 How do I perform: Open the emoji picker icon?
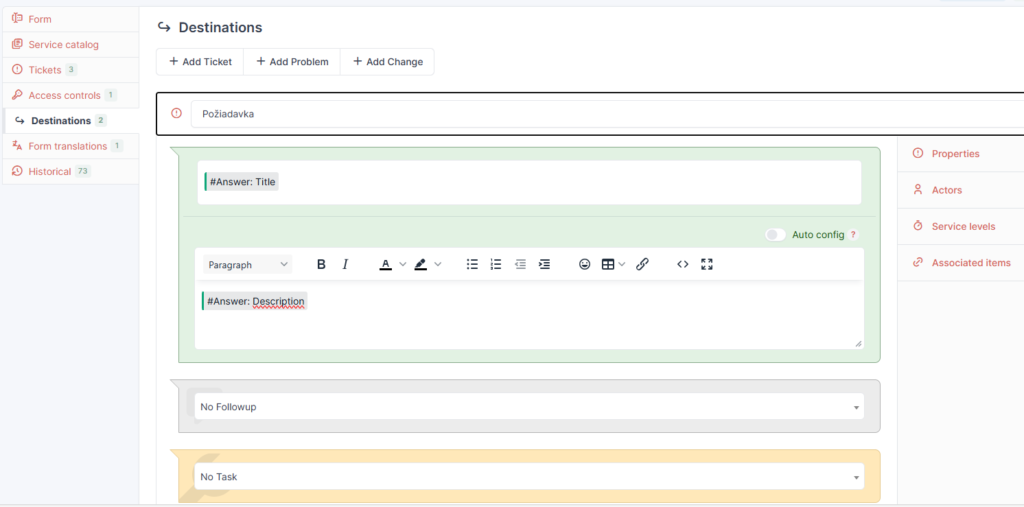click(585, 264)
